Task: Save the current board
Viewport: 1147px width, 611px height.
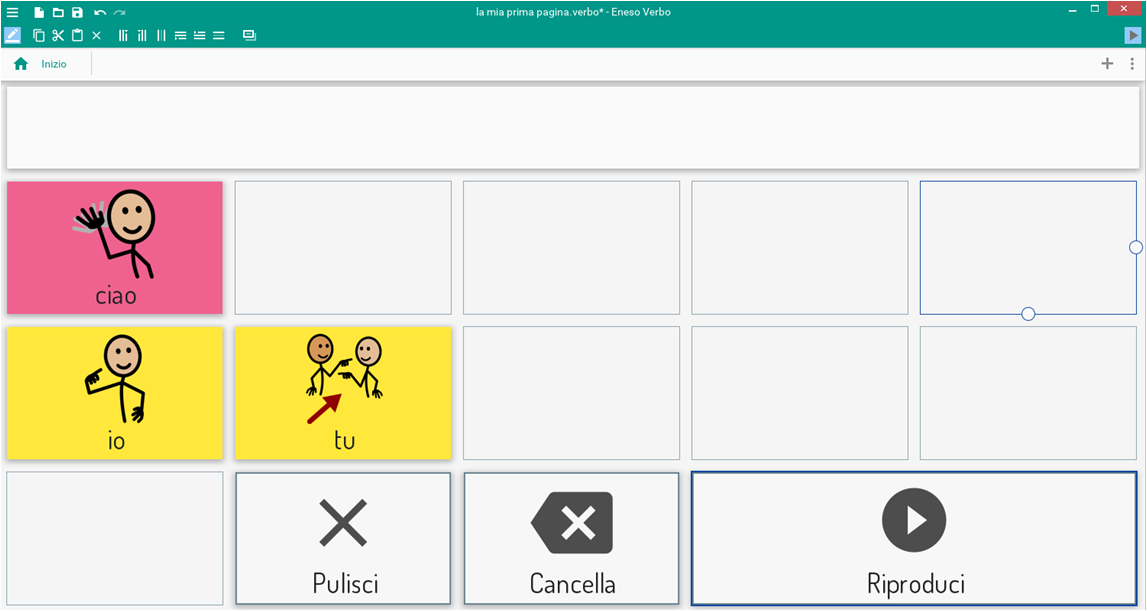Action: [77, 13]
